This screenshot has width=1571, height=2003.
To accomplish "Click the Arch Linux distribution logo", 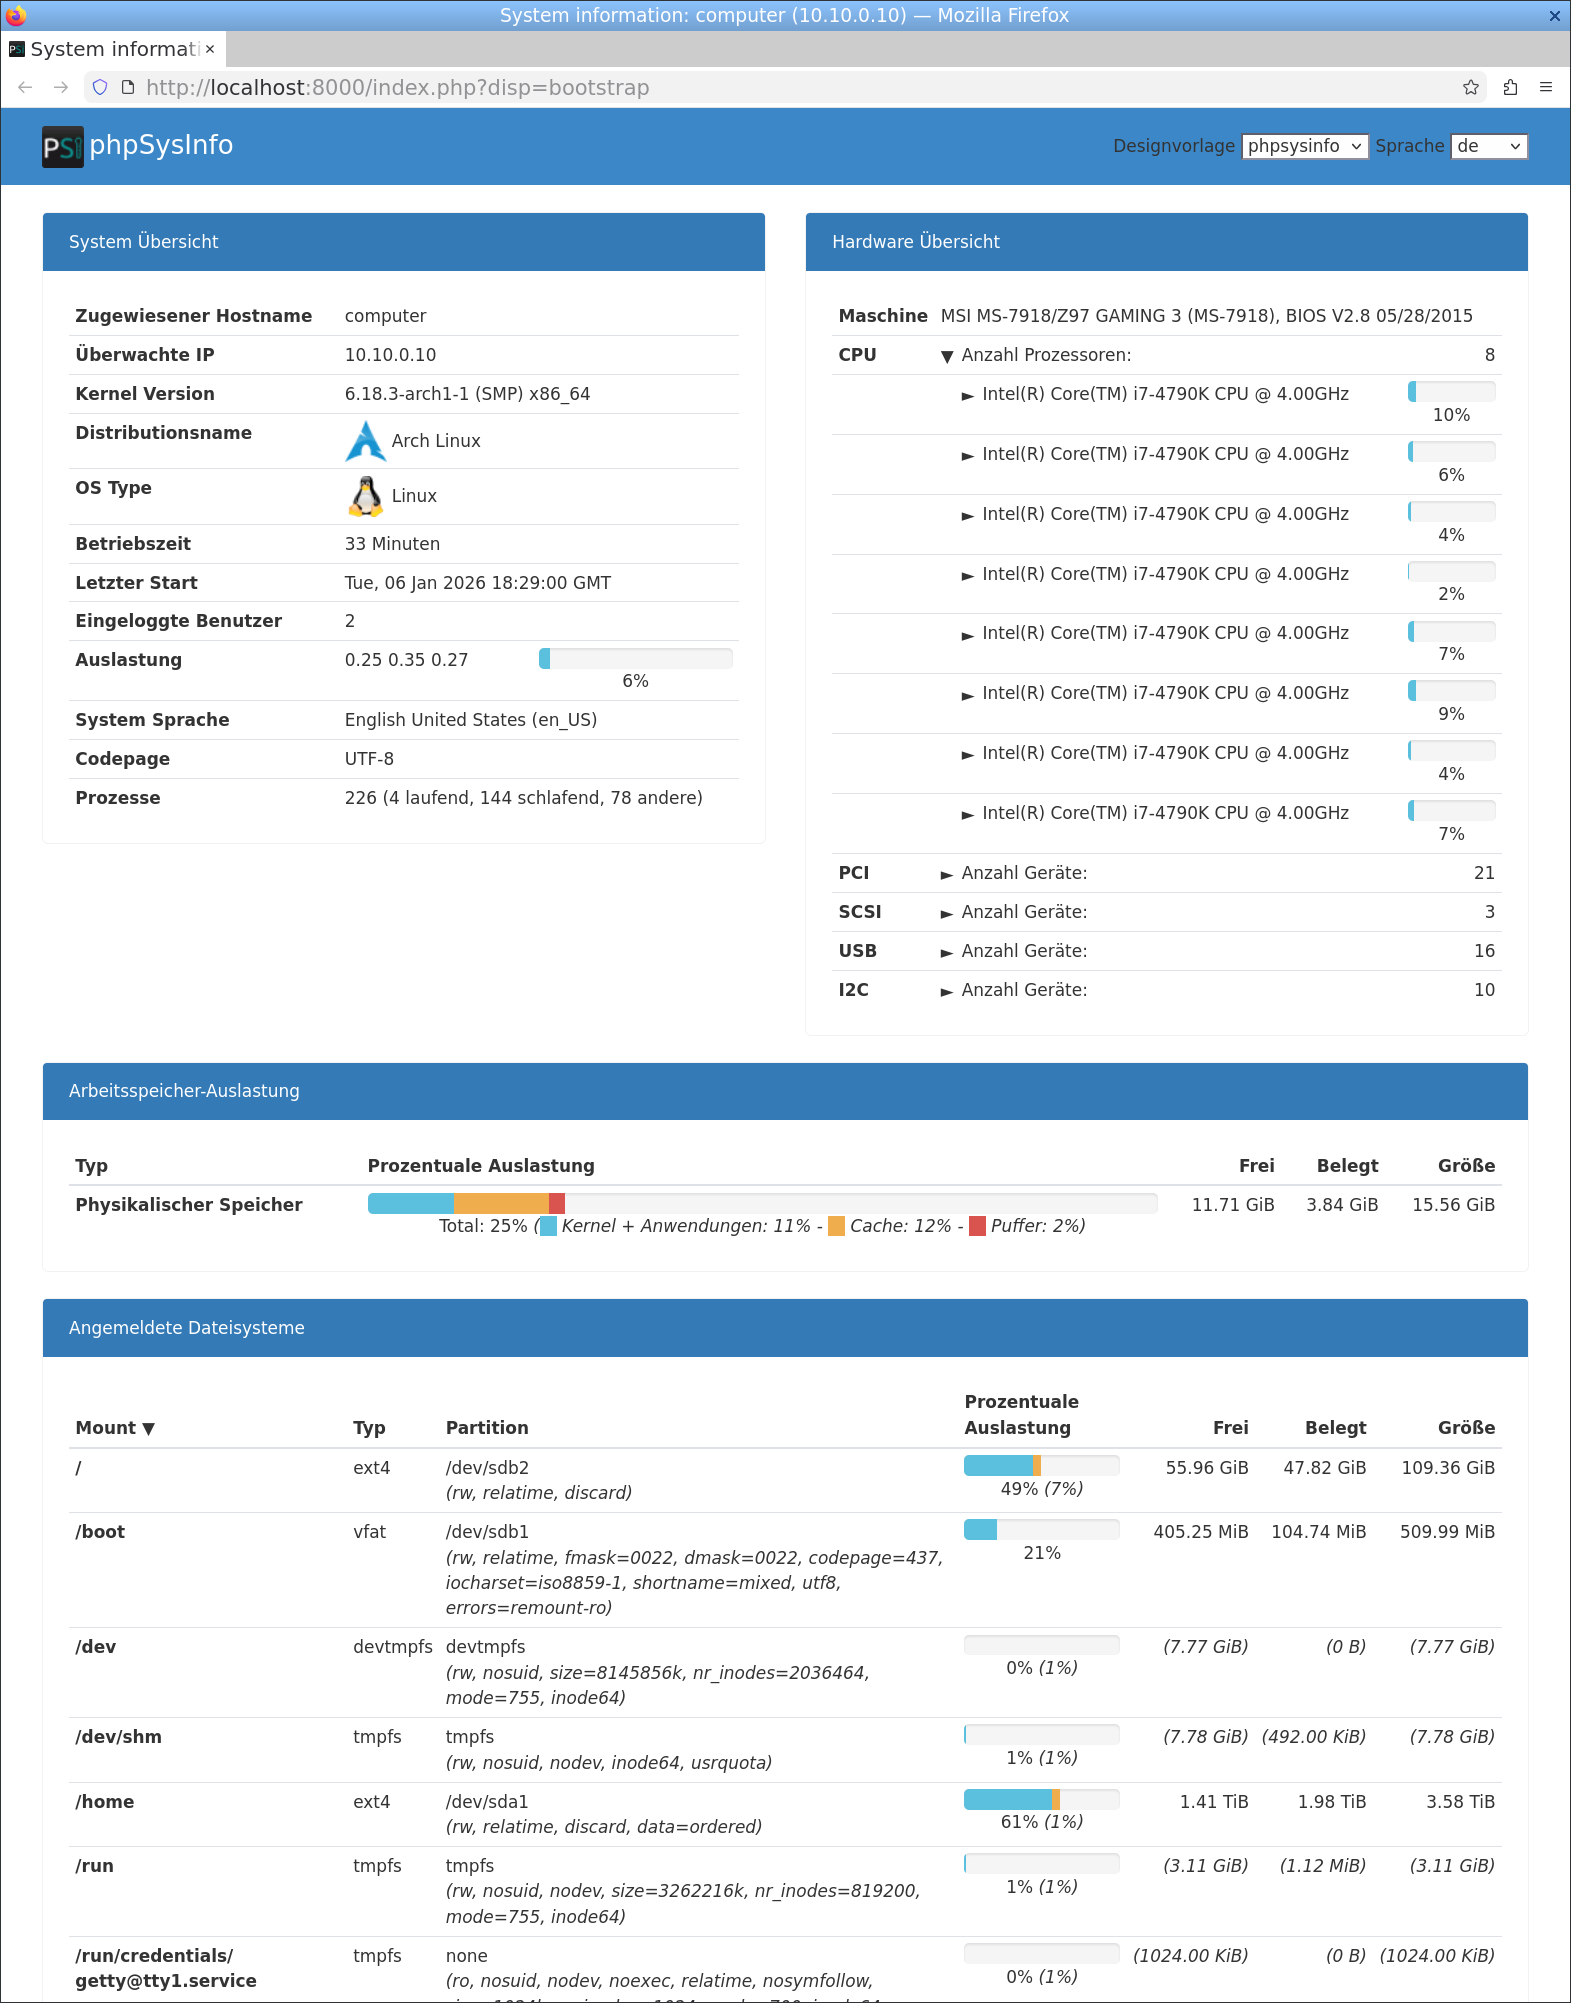I will coord(365,441).
